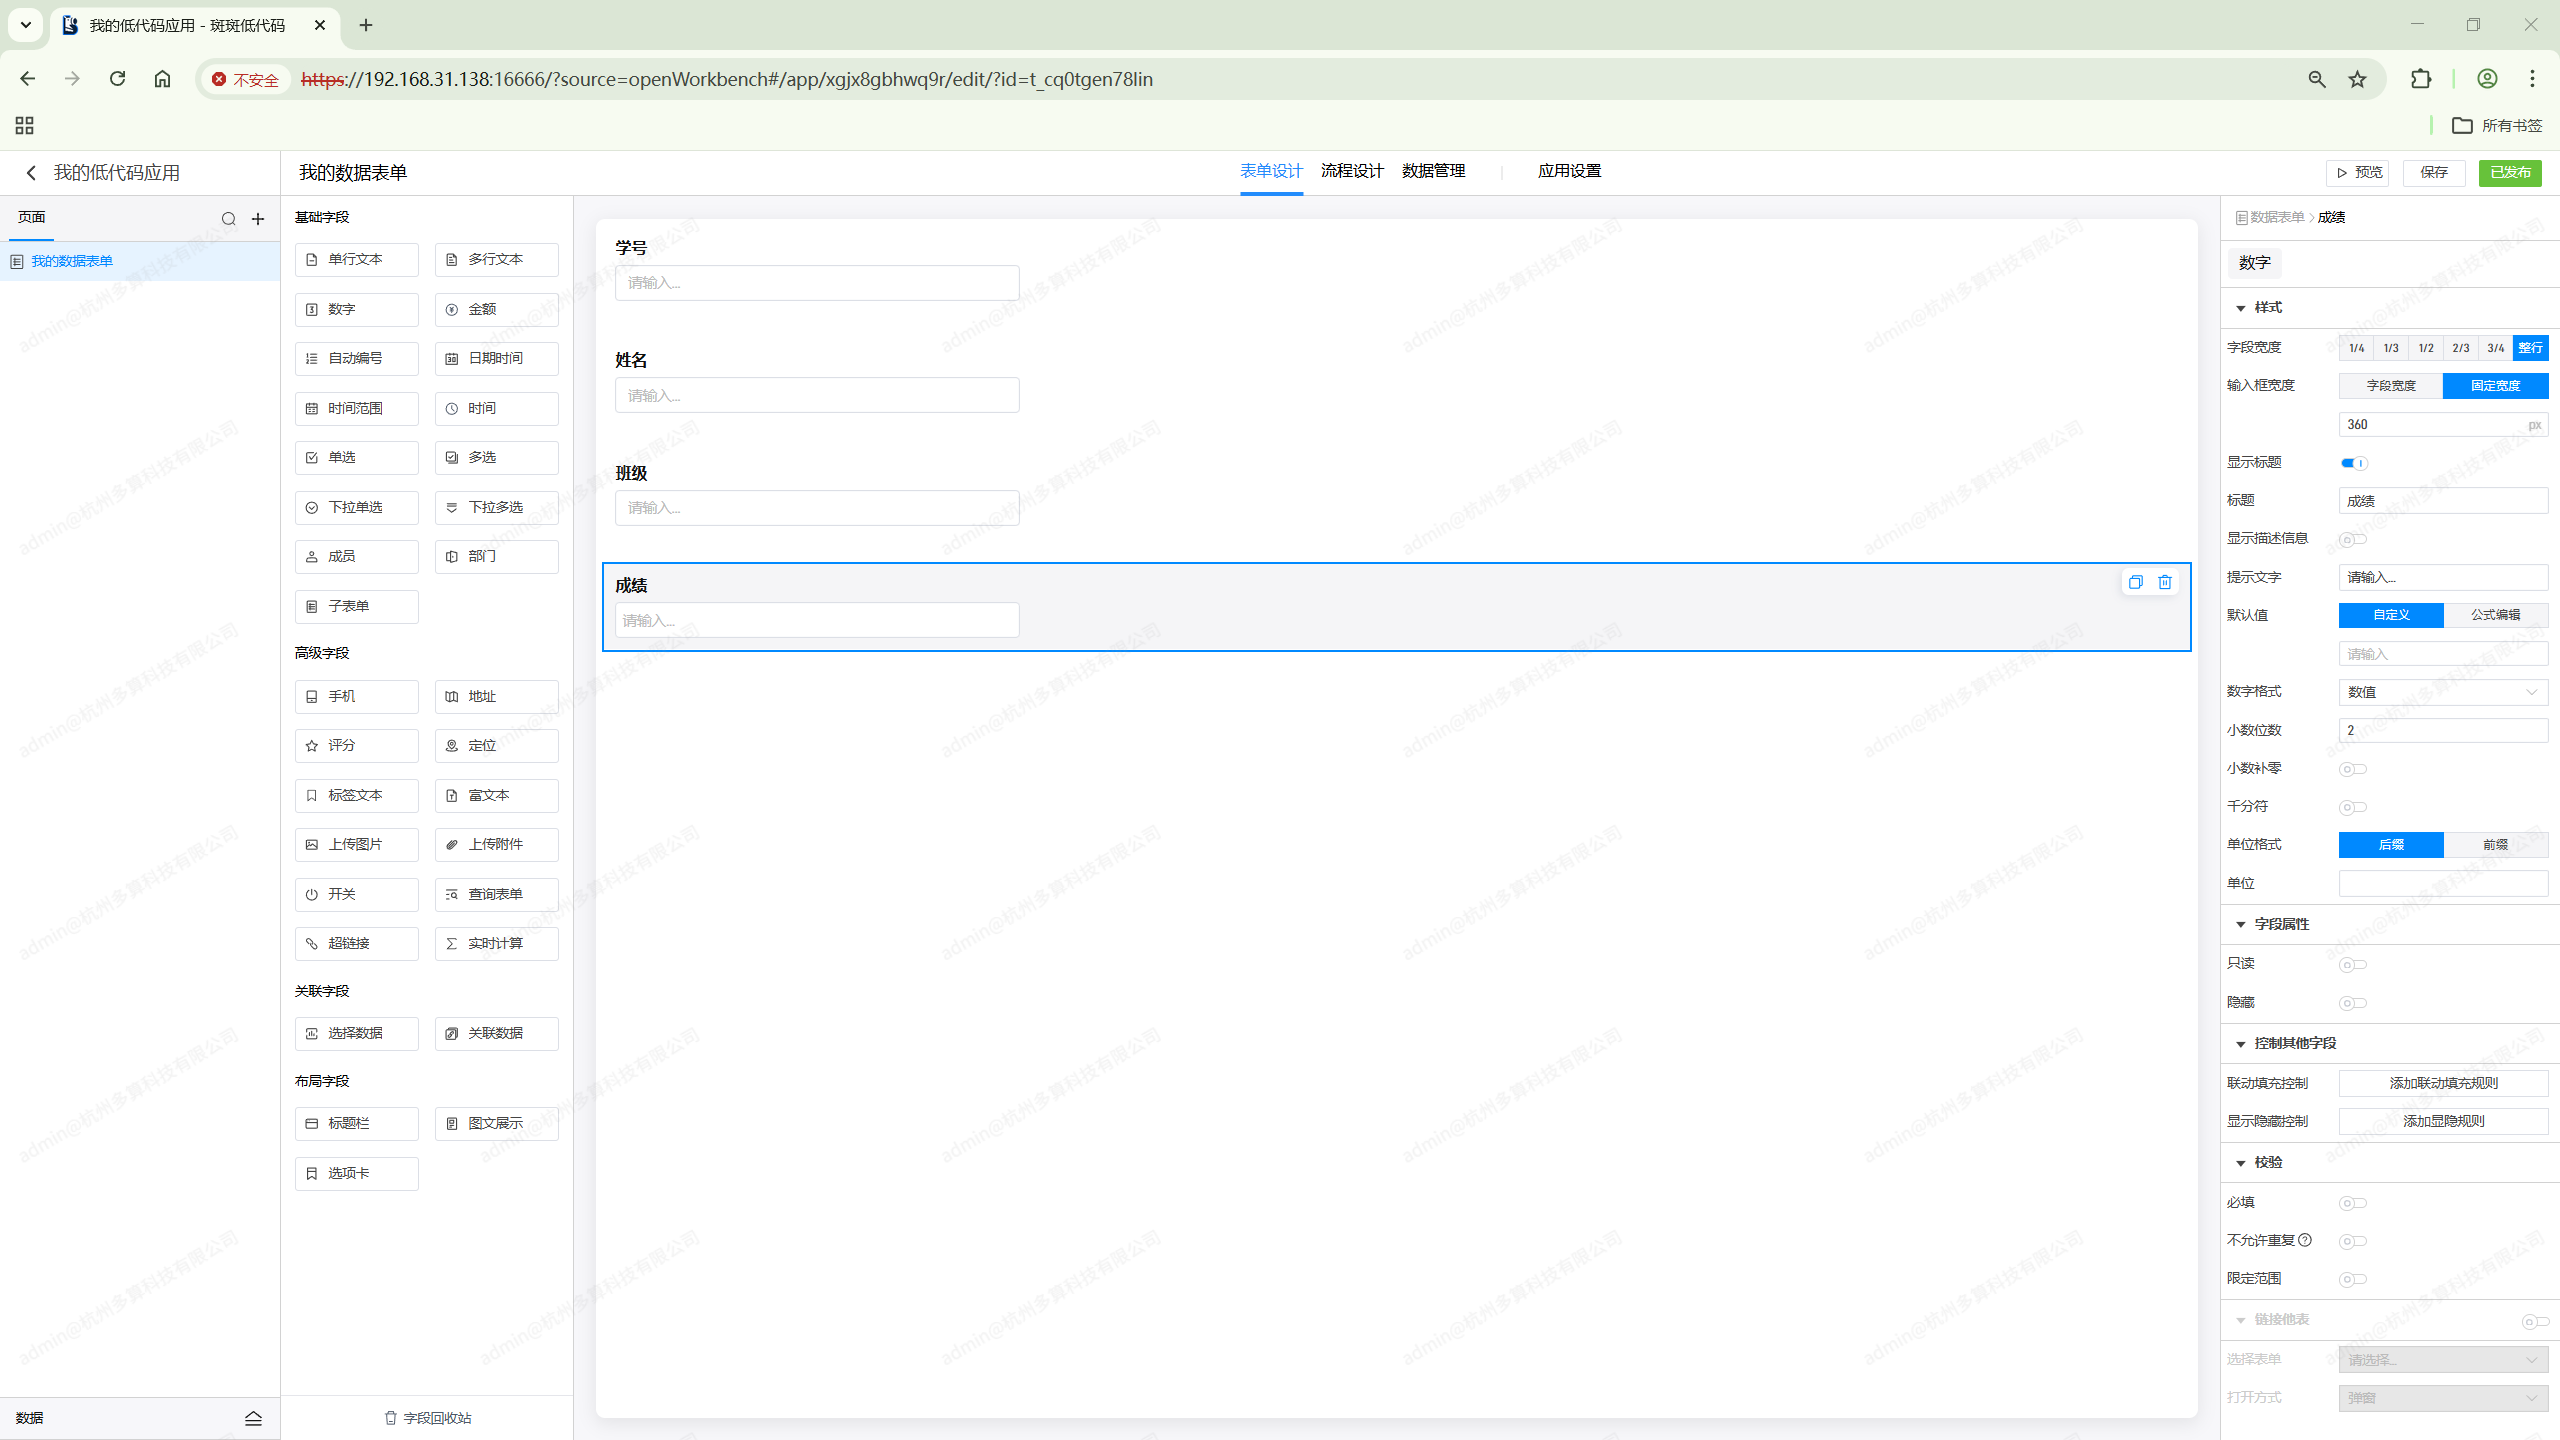The image size is (2560, 1440).
Task: Click the delete icon on 成绩 field
Action: [x=2165, y=582]
